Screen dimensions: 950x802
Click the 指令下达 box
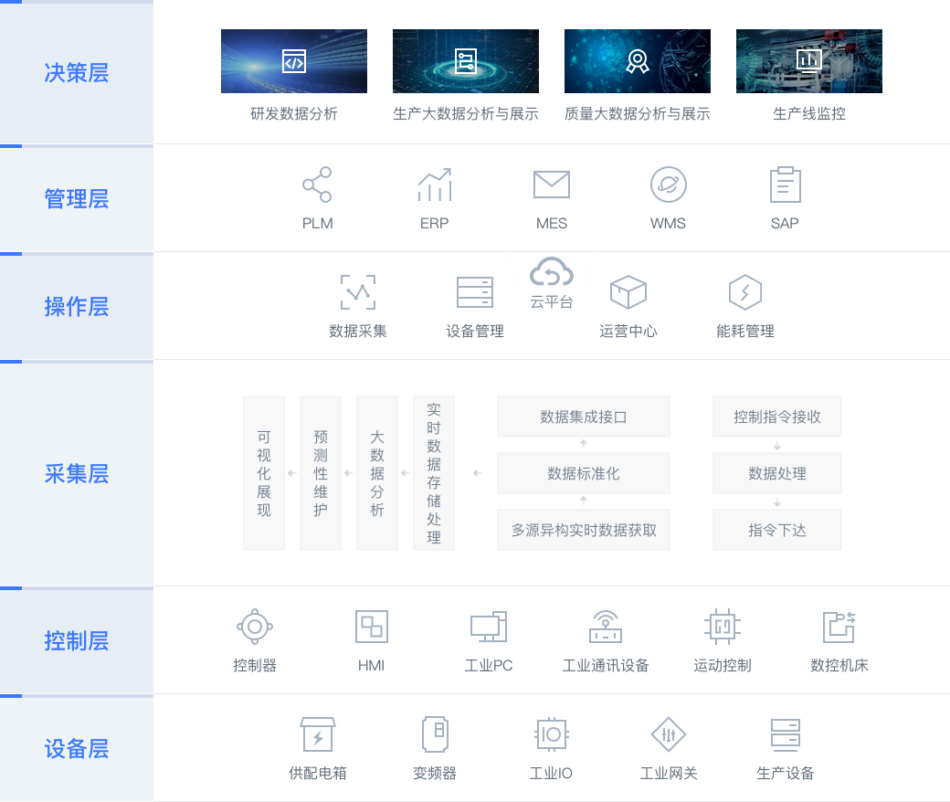[777, 530]
